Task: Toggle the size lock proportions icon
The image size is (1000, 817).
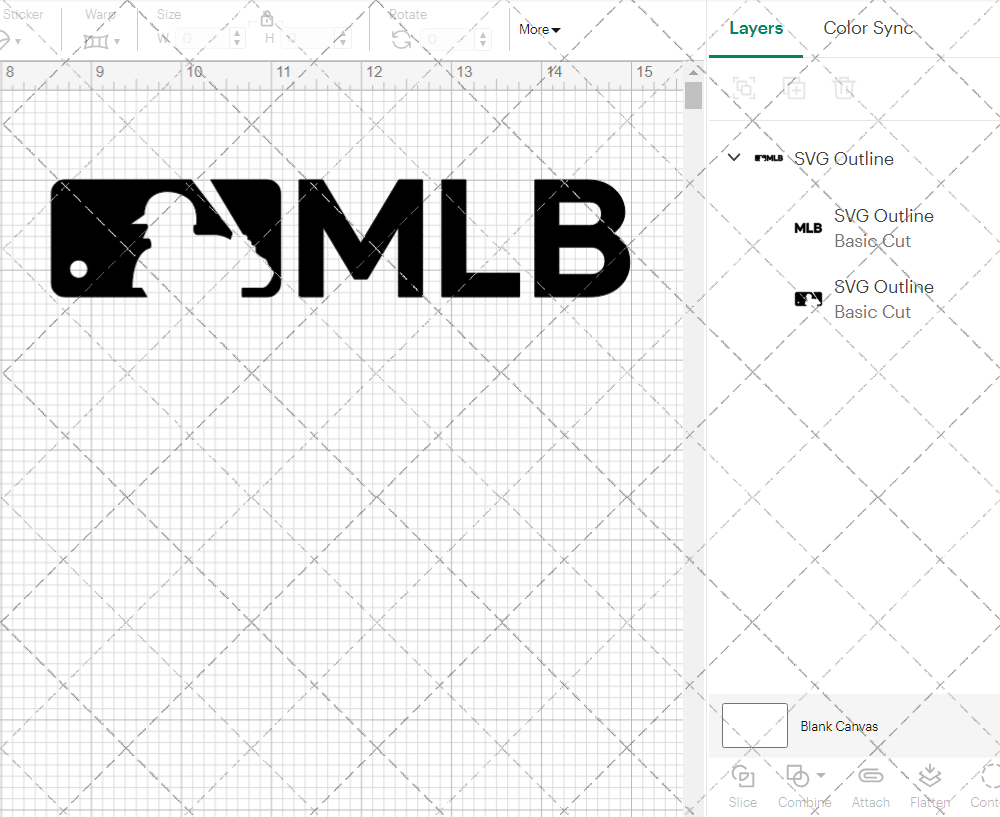Action: (x=267, y=18)
